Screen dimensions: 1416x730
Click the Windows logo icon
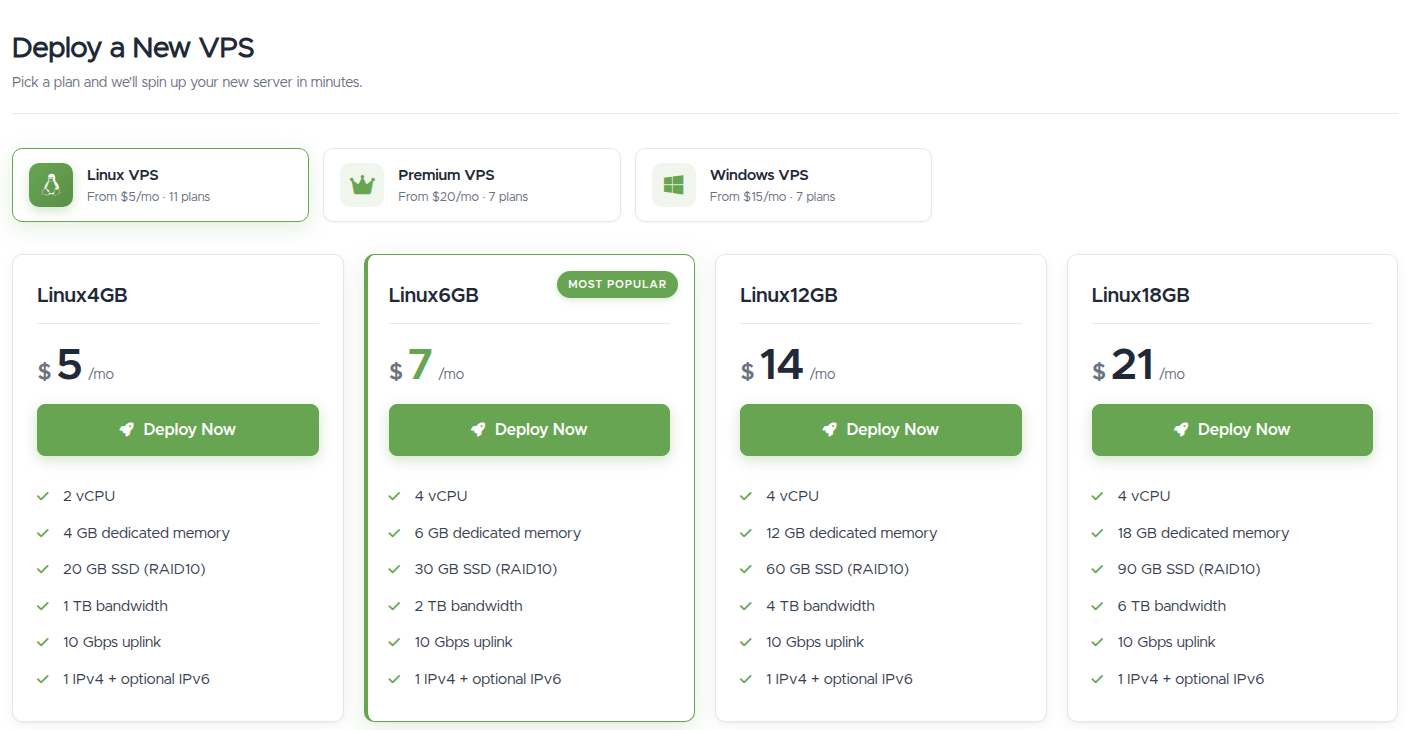tap(674, 185)
